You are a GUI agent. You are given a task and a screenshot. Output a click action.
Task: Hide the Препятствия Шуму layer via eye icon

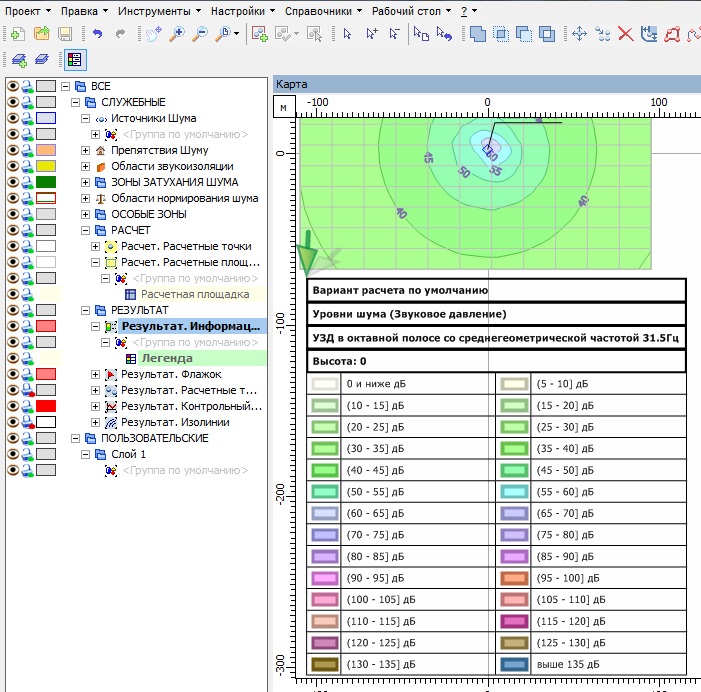13,150
